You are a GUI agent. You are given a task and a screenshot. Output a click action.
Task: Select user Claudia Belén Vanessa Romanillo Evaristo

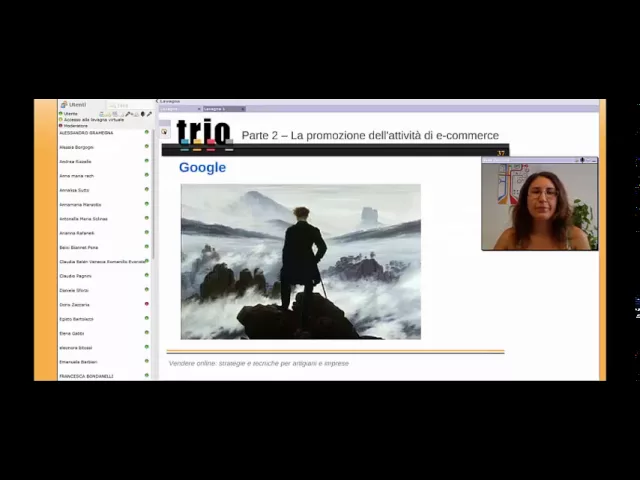pyautogui.click(x=102, y=262)
